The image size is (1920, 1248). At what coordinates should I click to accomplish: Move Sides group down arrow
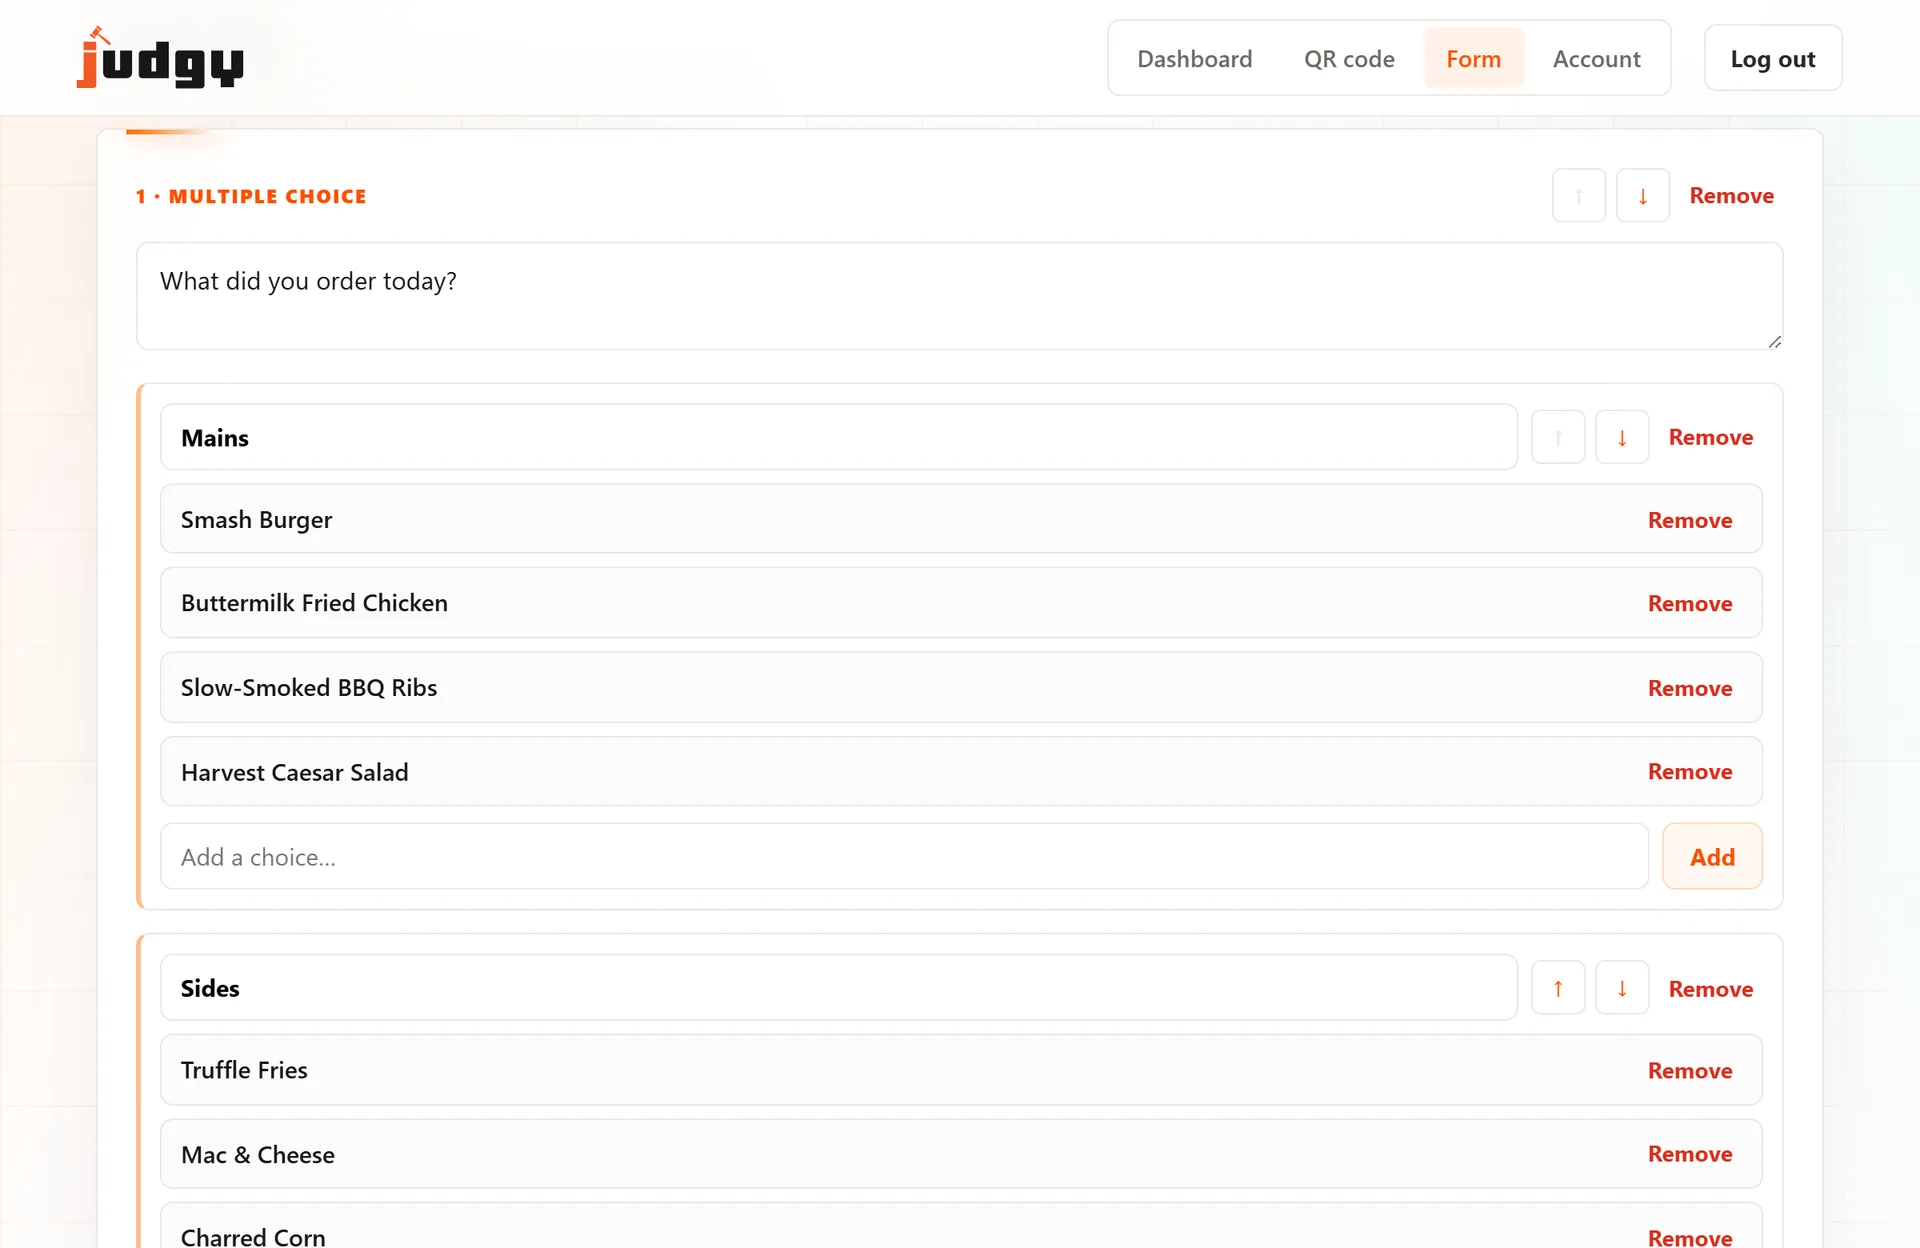tap(1622, 988)
